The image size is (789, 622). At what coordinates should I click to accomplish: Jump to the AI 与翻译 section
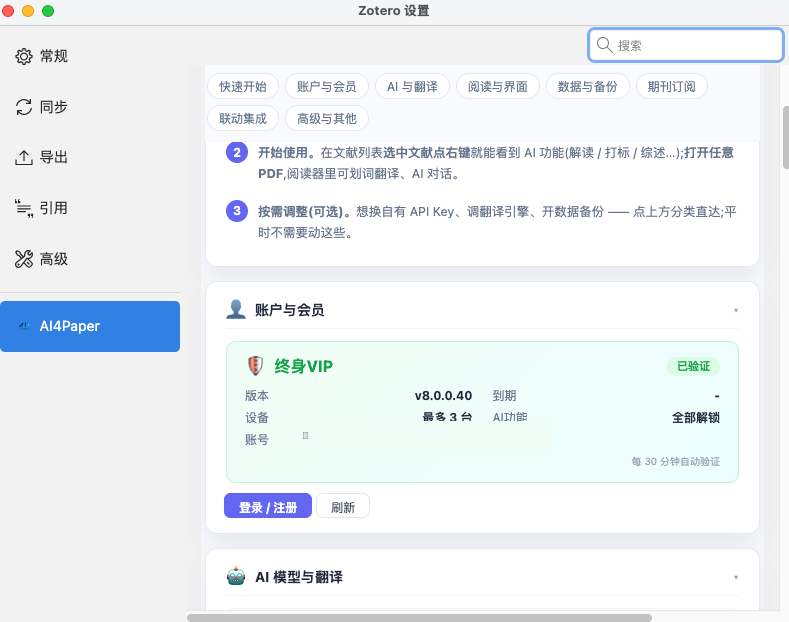412,87
